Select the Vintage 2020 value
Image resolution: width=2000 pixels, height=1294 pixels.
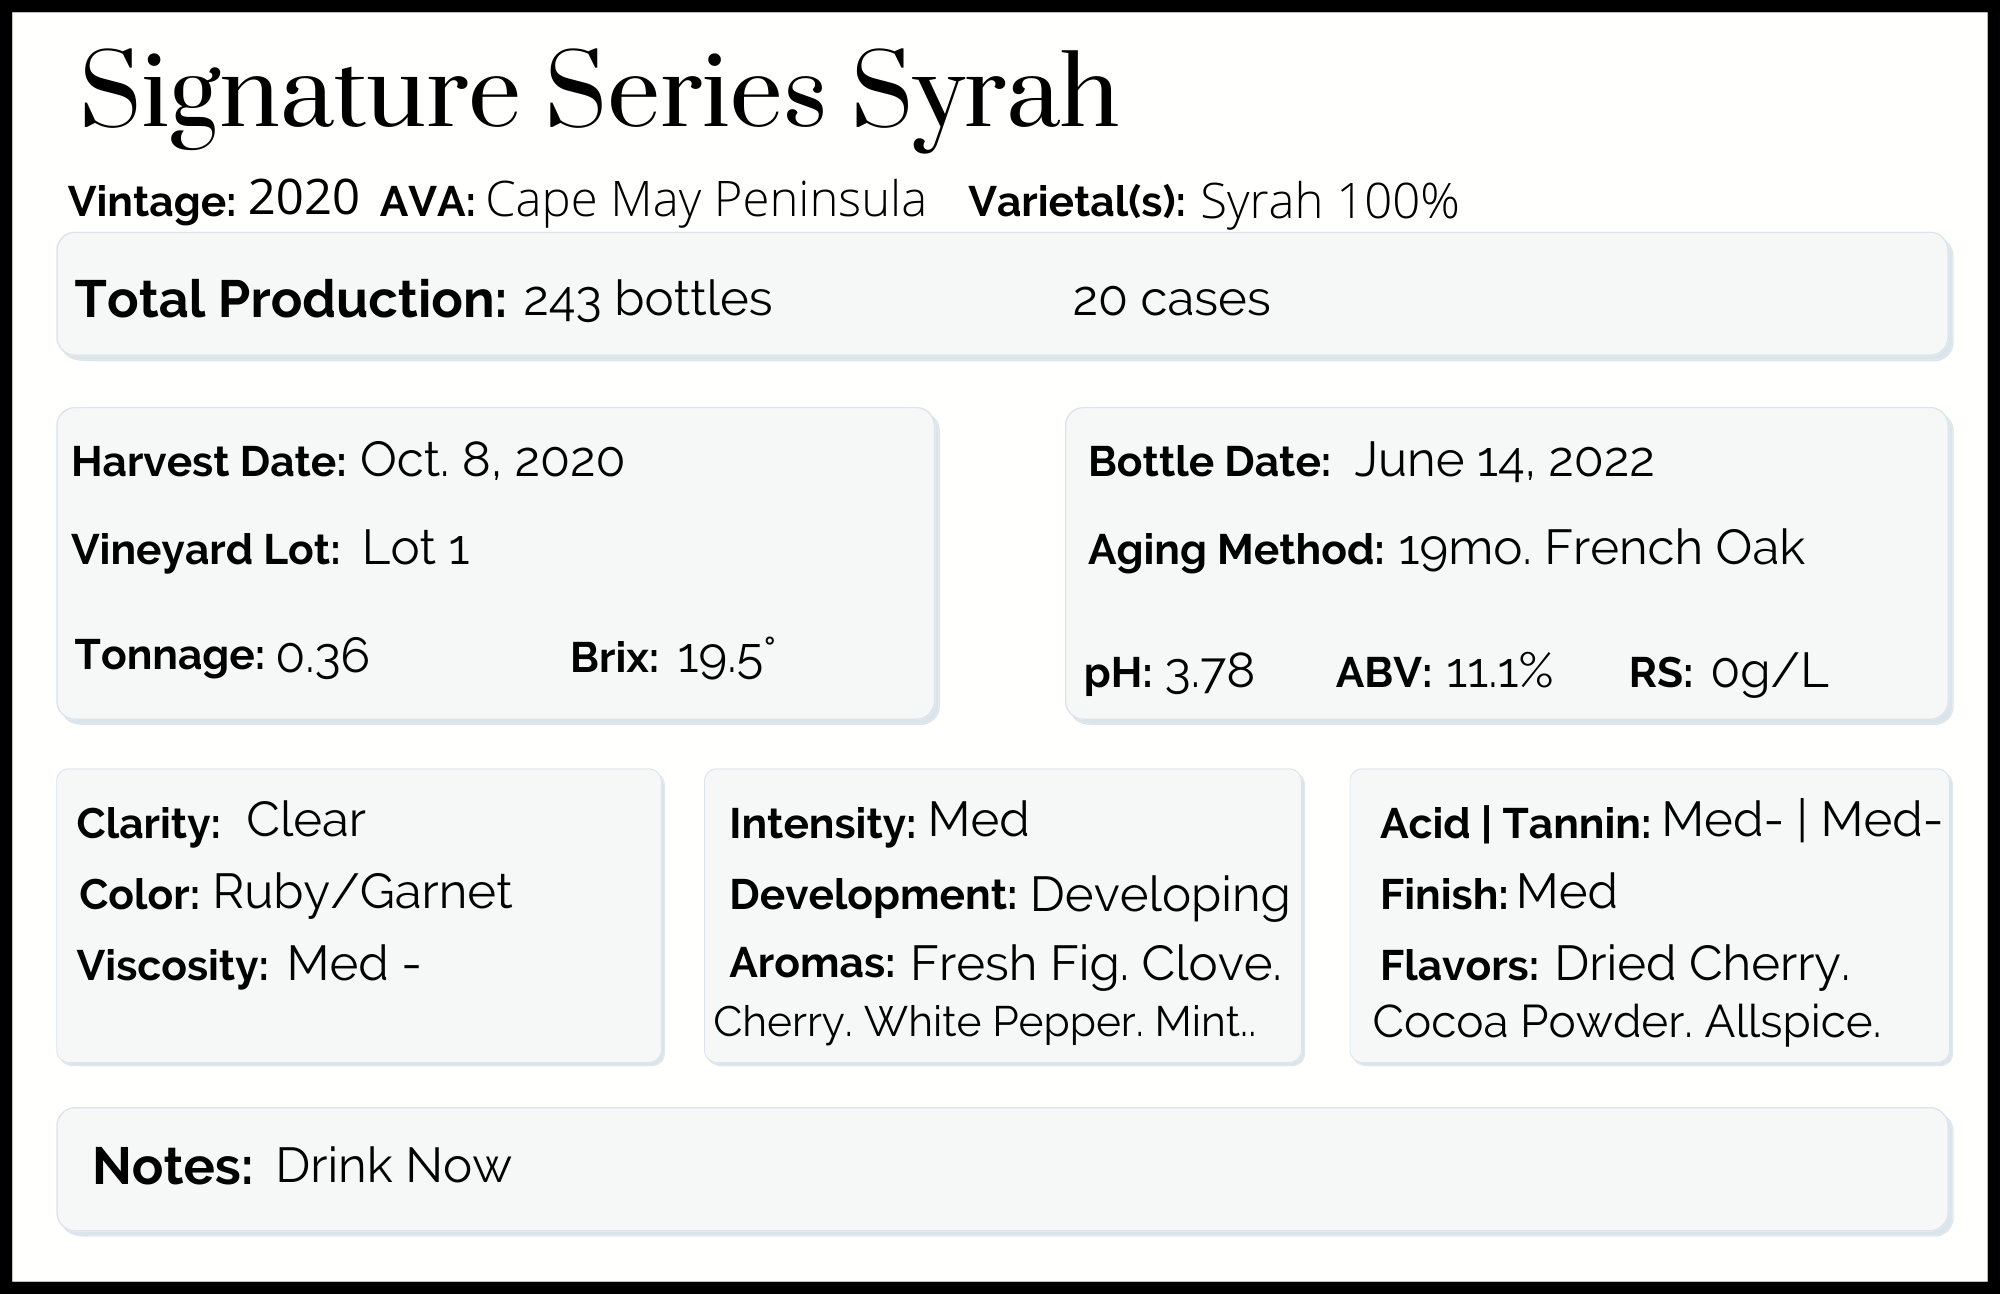click(x=304, y=198)
